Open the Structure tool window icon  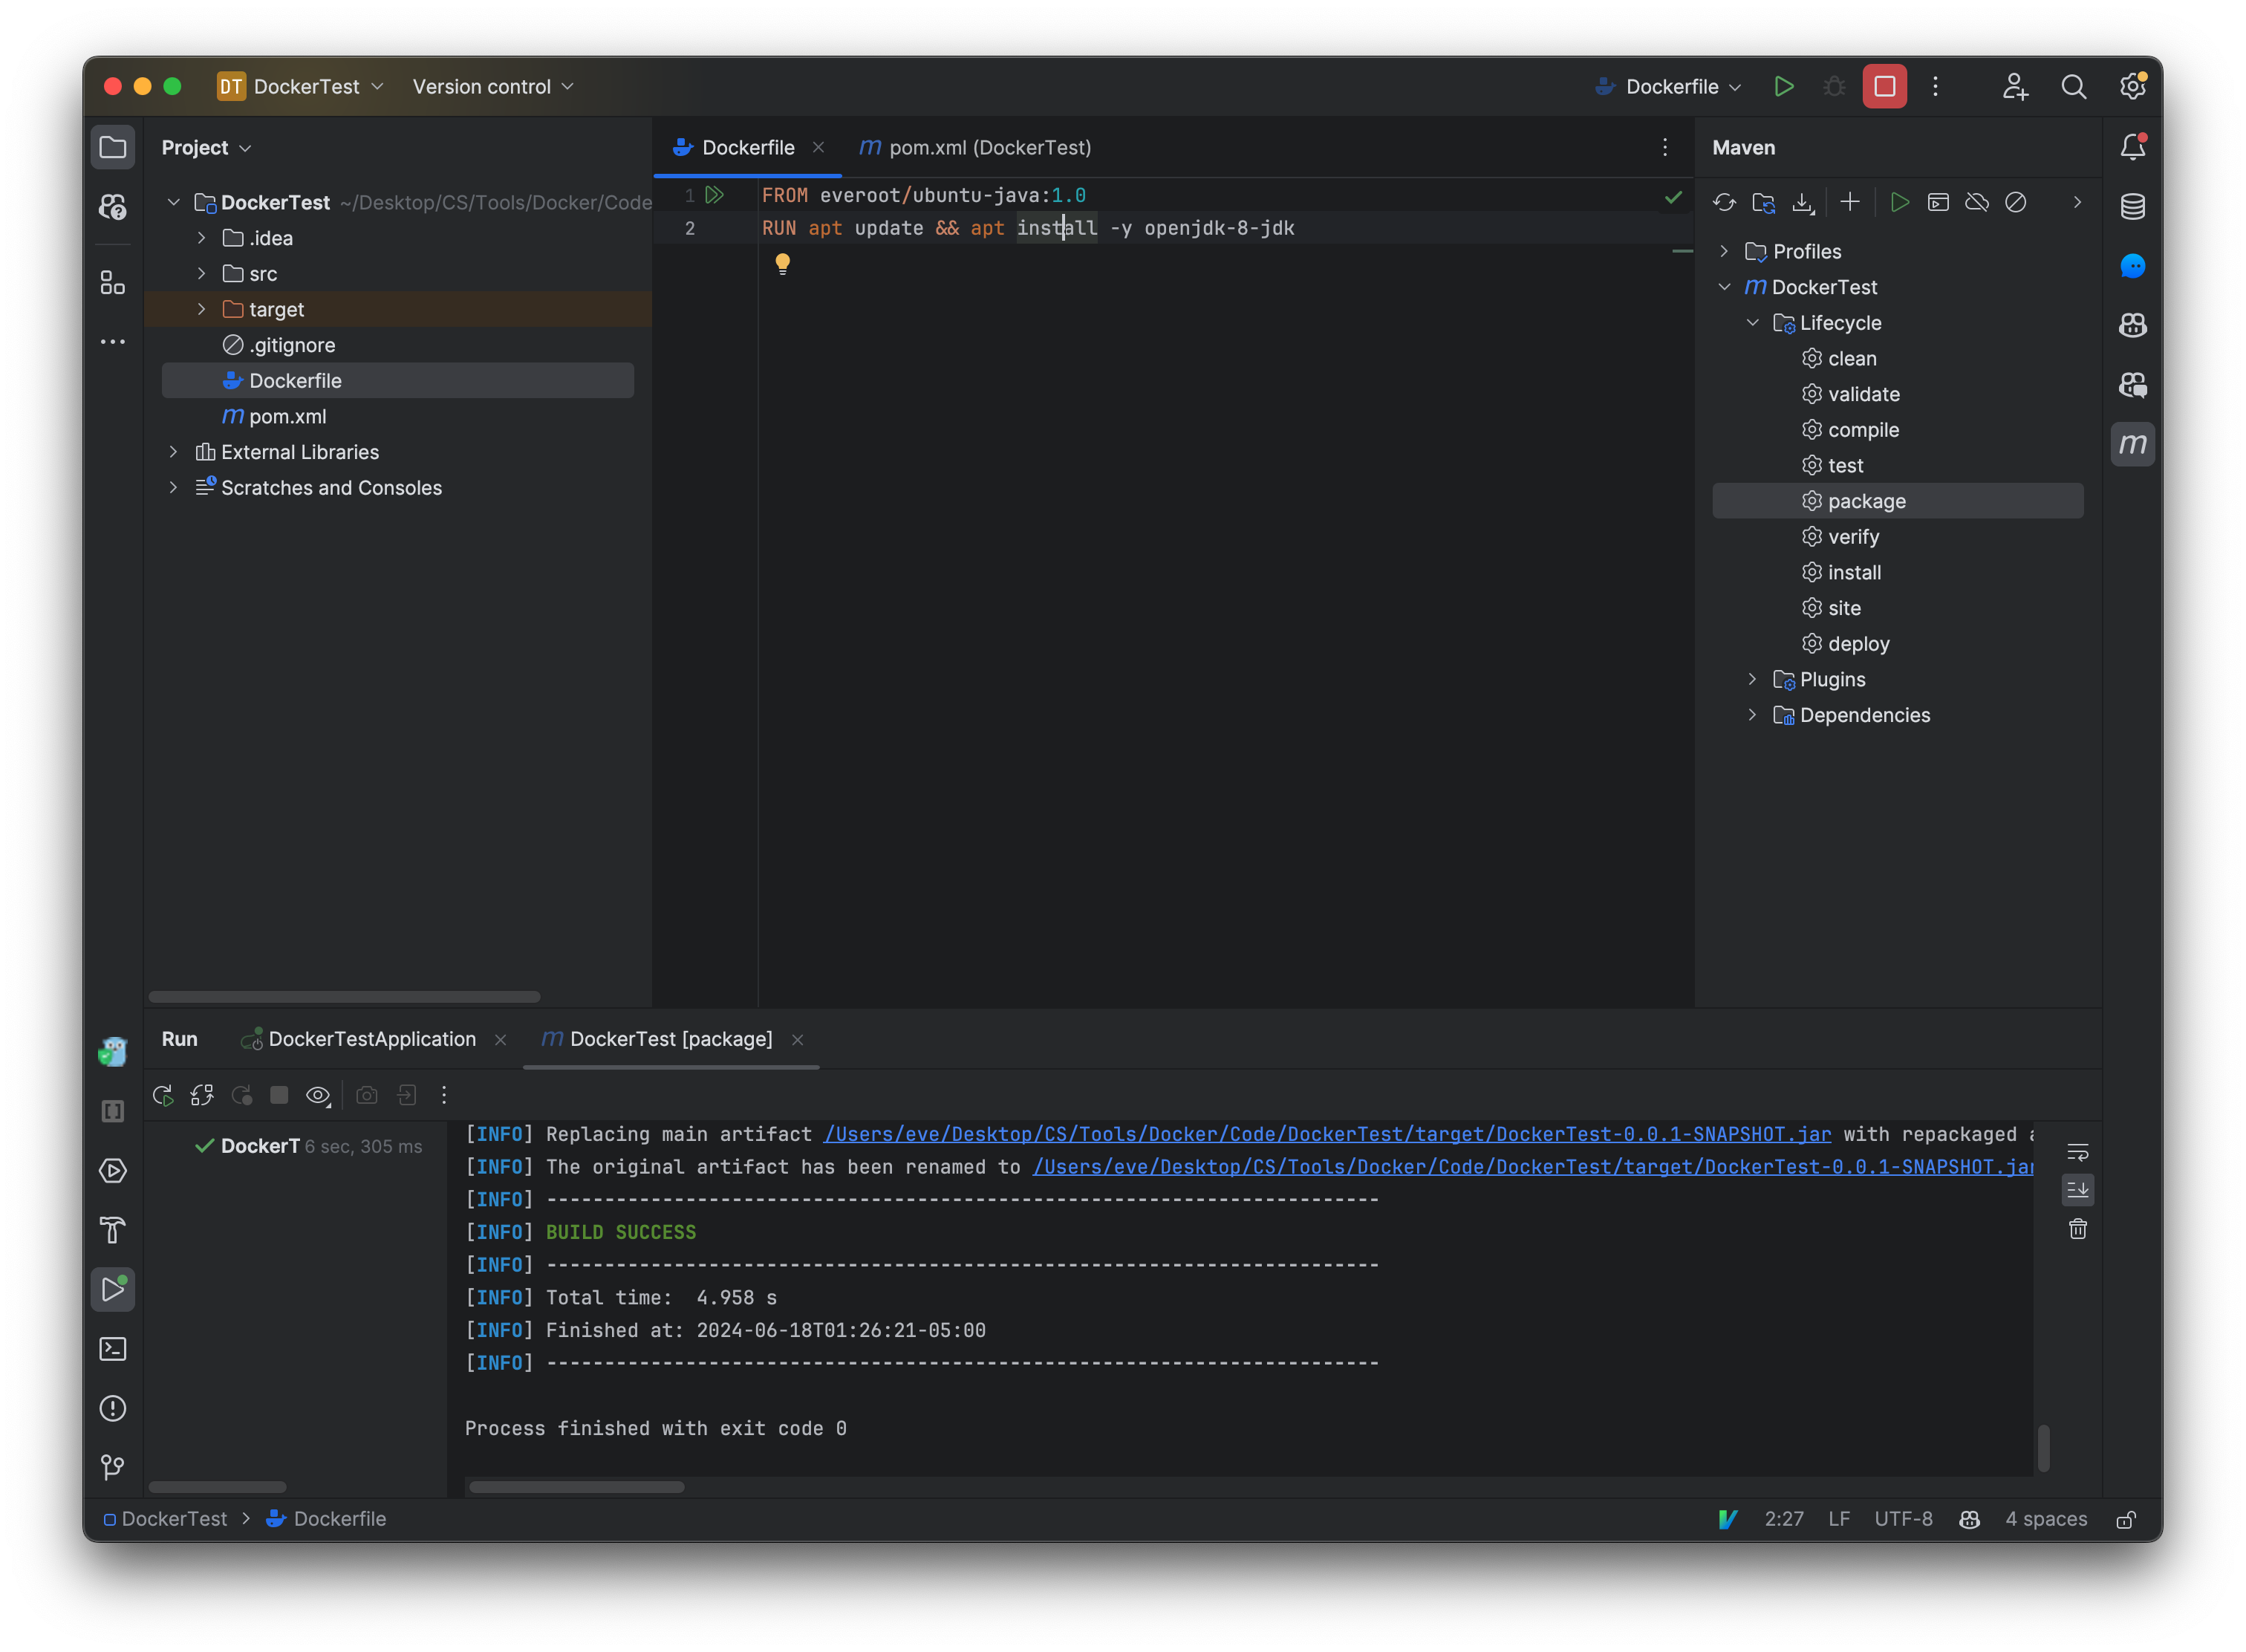pos(113,283)
